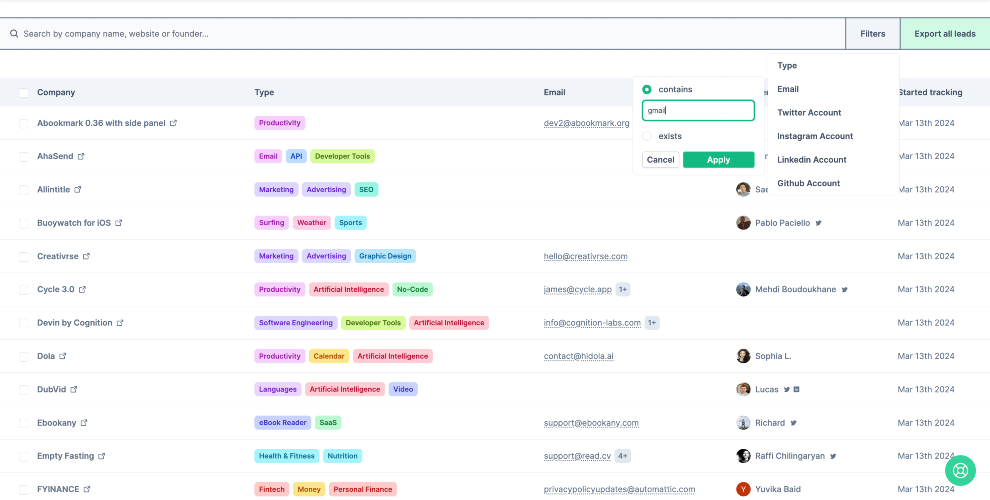Open hello@creativrse.com email link
The height and width of the screenshot is (500, 990).
click(x=585, y=256)
